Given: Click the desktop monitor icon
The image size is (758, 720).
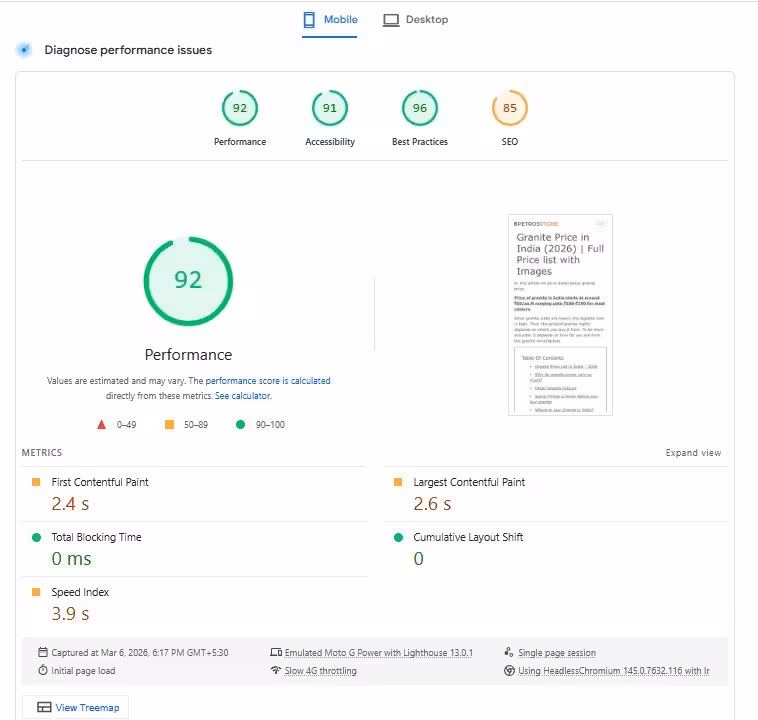Looking at the screenshot, I should [391, 20].
